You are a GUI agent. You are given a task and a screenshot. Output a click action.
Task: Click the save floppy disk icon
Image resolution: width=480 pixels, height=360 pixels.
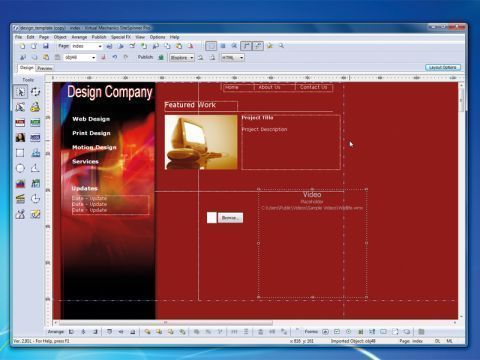point(46,46)
